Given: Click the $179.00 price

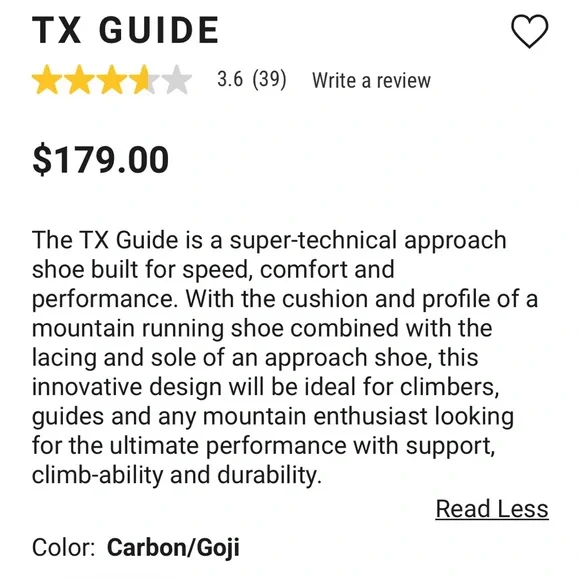Looking at the screenshot, I should click(x=101, y=159).
